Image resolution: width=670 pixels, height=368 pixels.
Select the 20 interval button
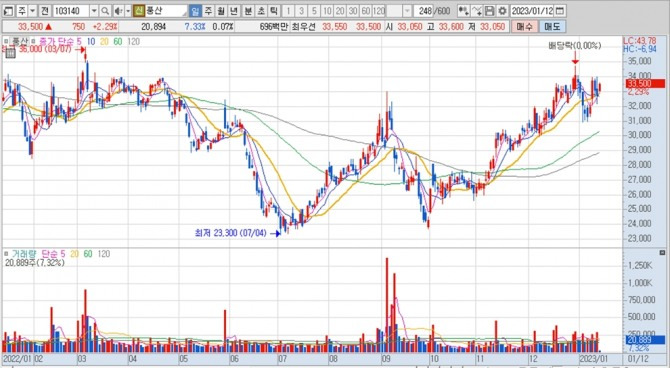340,11
